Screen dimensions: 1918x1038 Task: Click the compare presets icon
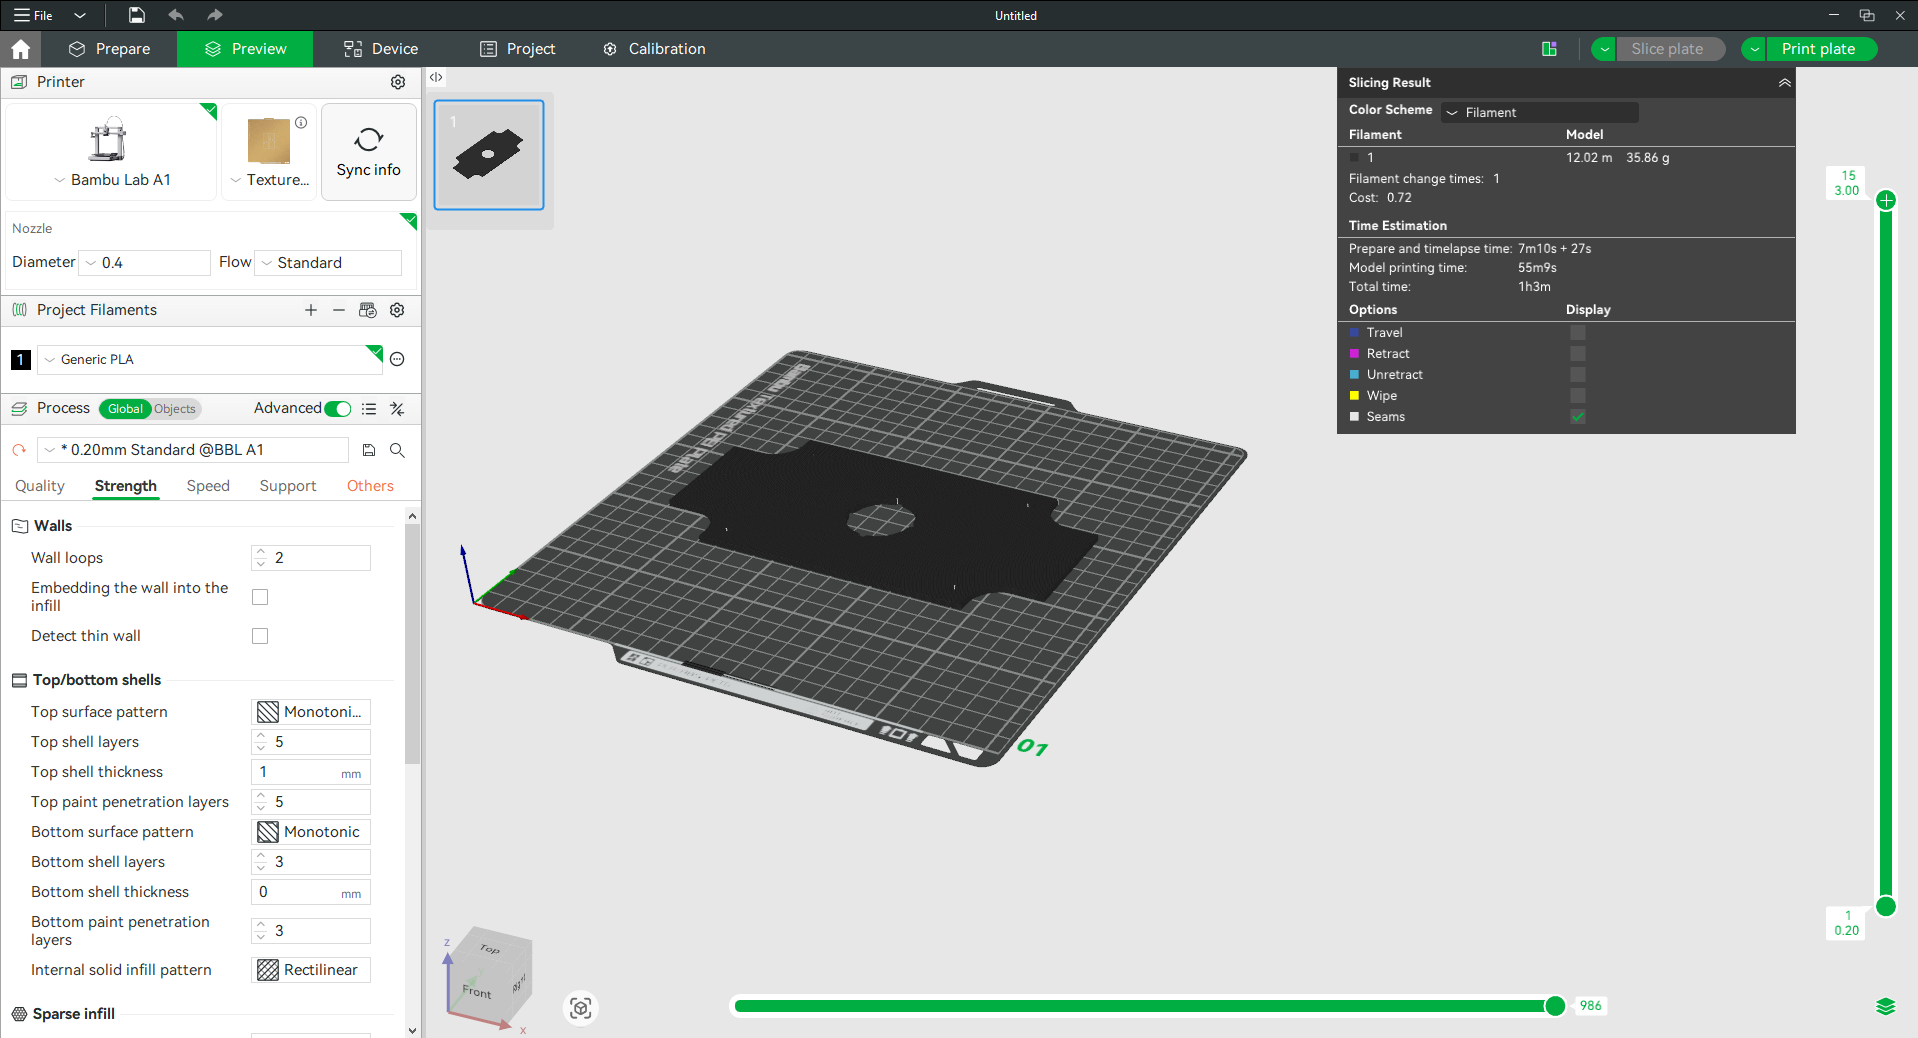[x=397, y=409]
